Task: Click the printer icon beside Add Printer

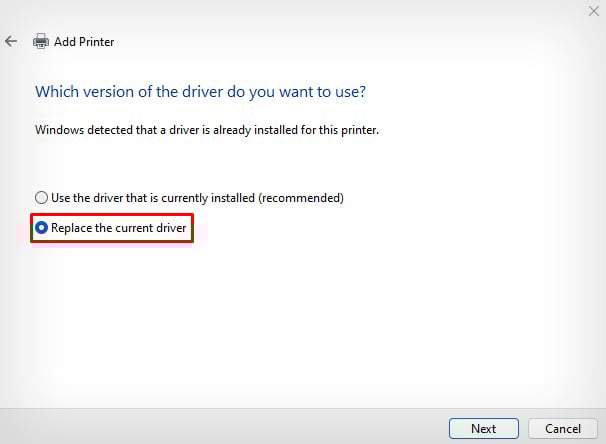Action: pyautogui.click(x=41, y=41)
